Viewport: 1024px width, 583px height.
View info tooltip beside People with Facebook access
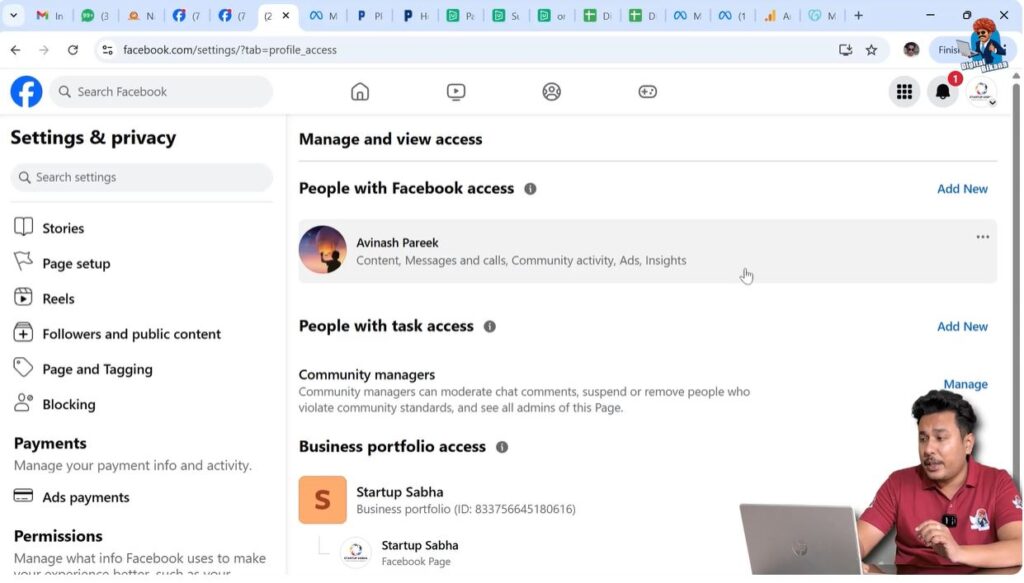[531, 188]
